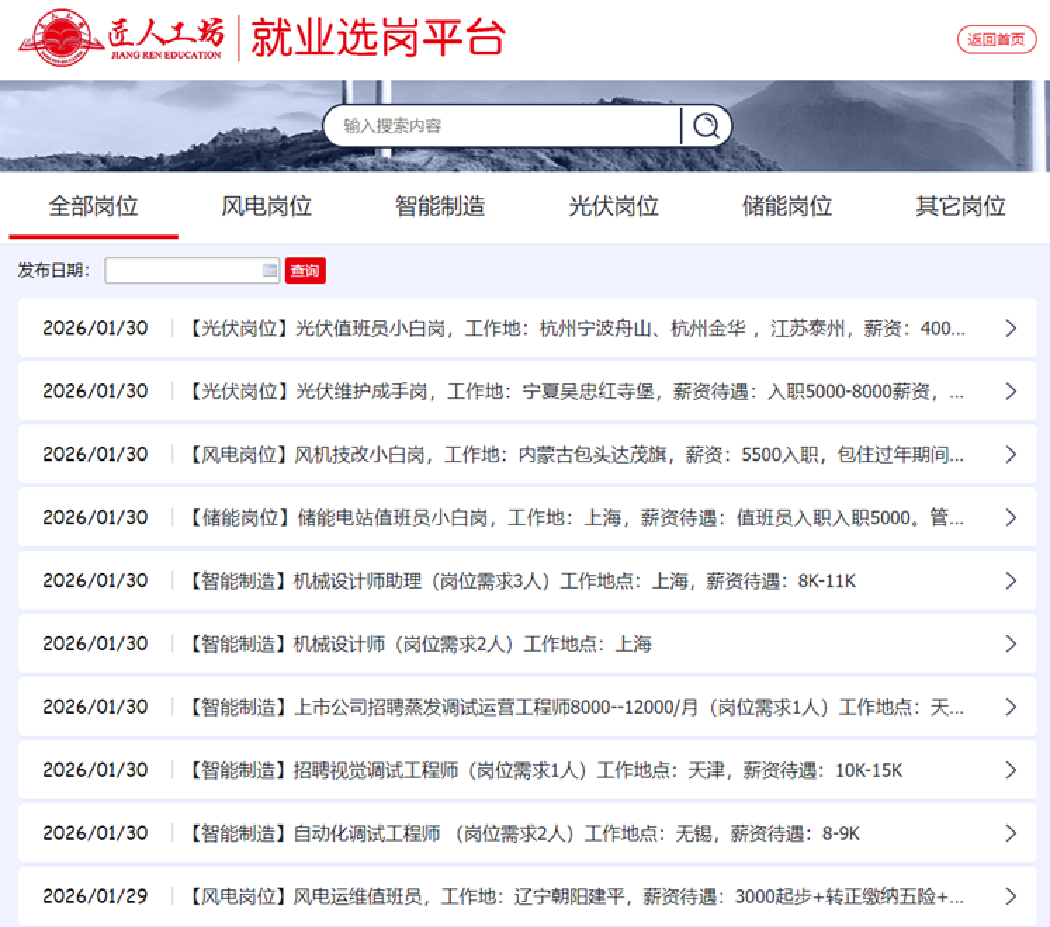Screen dimensions: 1050x927
Task: Click the magnifying glass search icon
Action: [706, 126]
